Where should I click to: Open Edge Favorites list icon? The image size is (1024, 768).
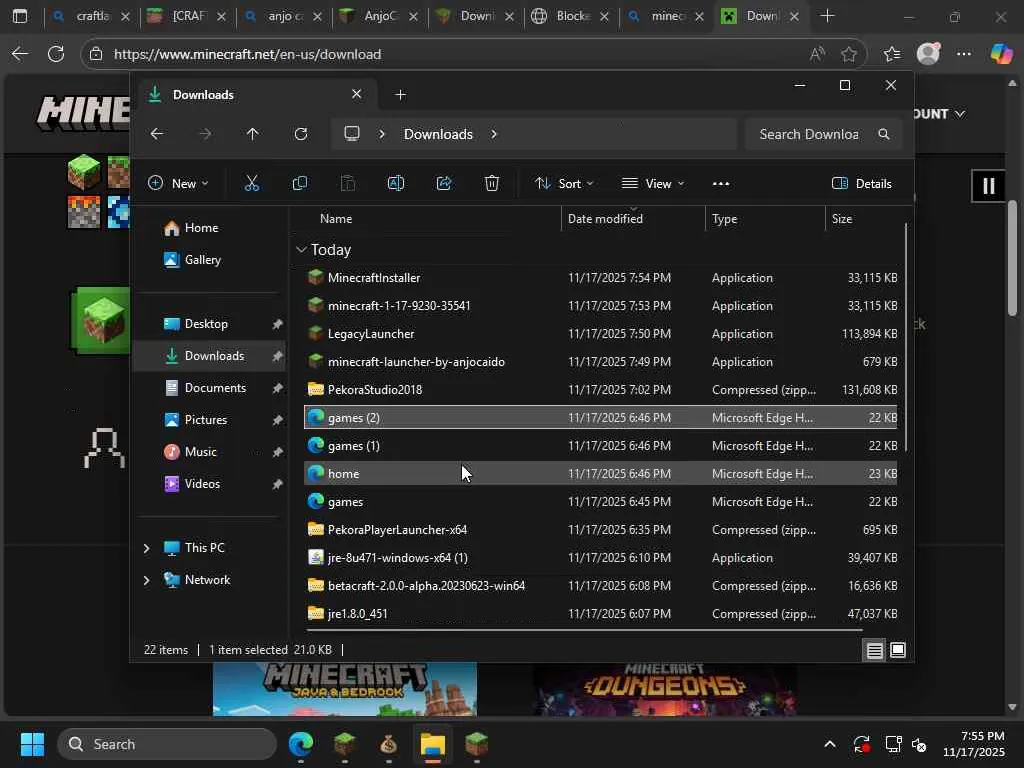click(x=891, y=54)
